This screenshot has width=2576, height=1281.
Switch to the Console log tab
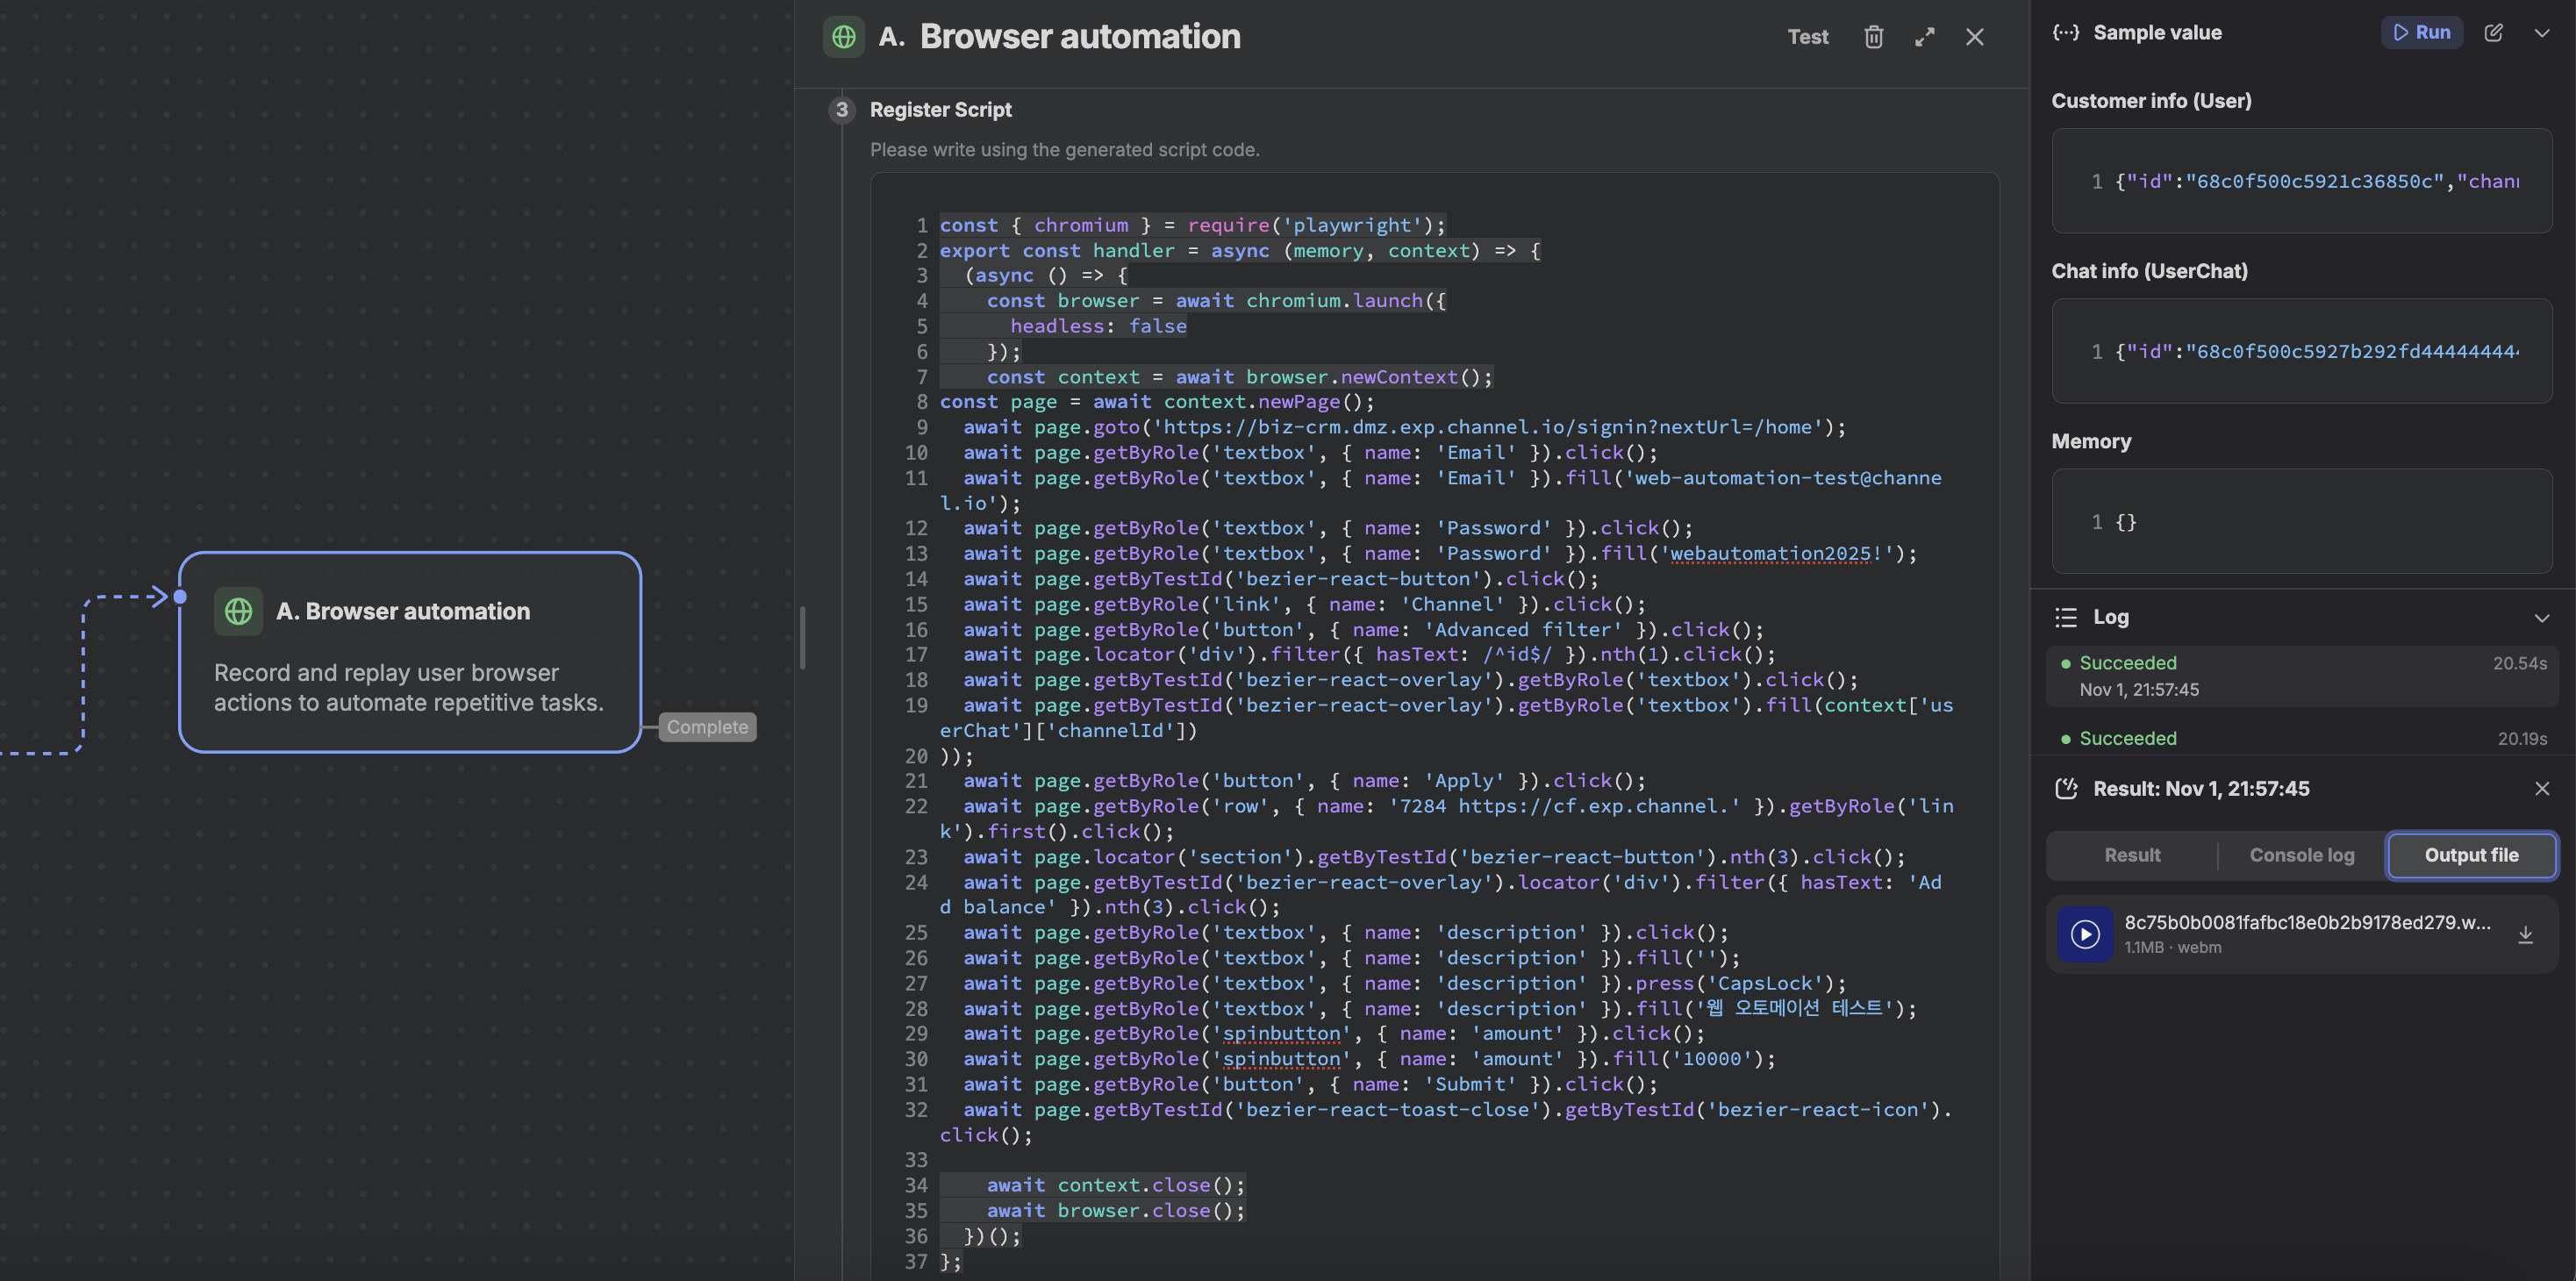pos(2301,855)
